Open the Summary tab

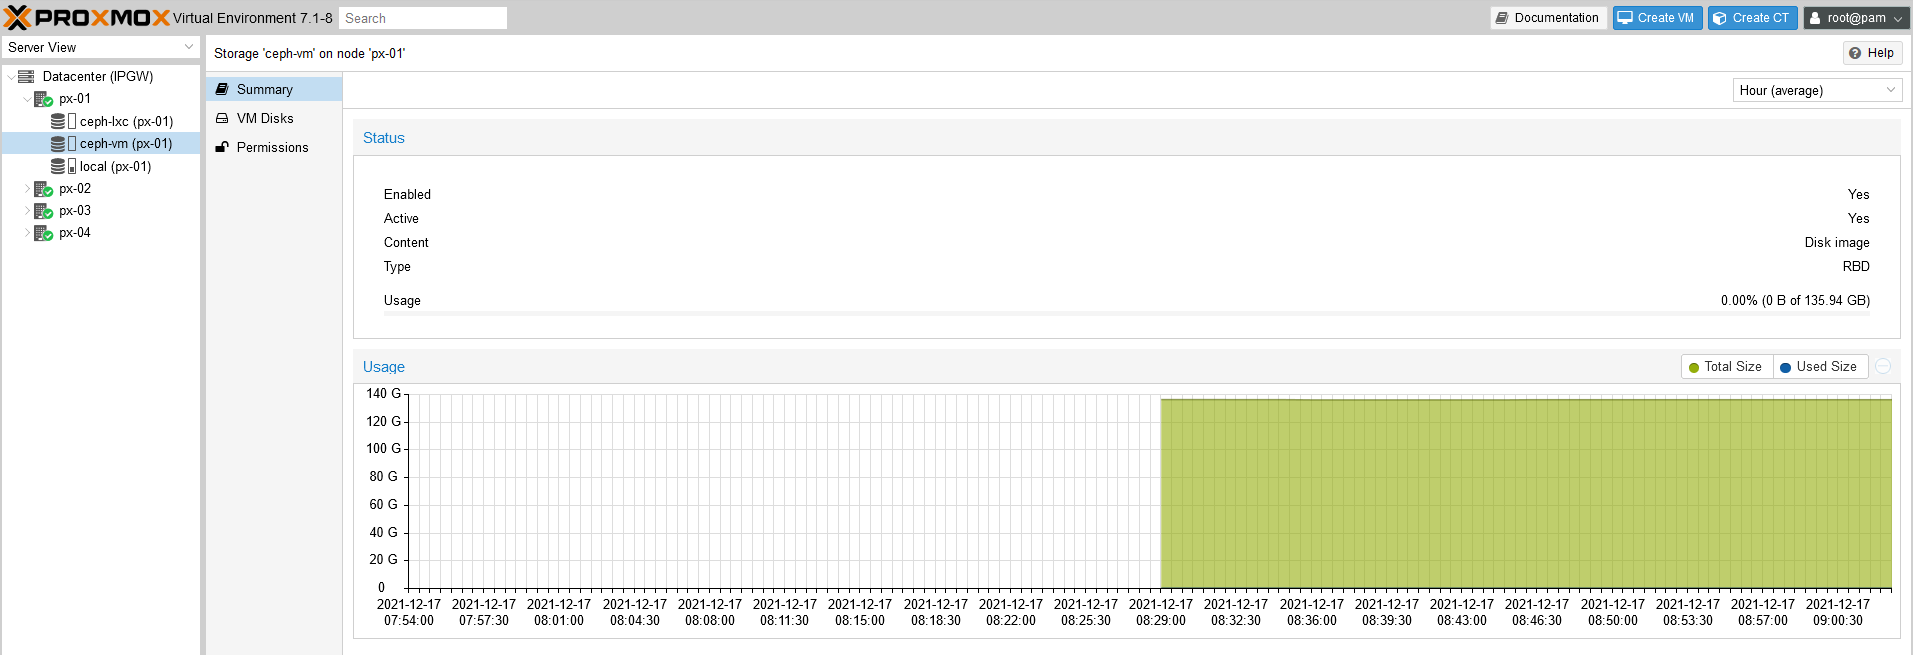264,89
